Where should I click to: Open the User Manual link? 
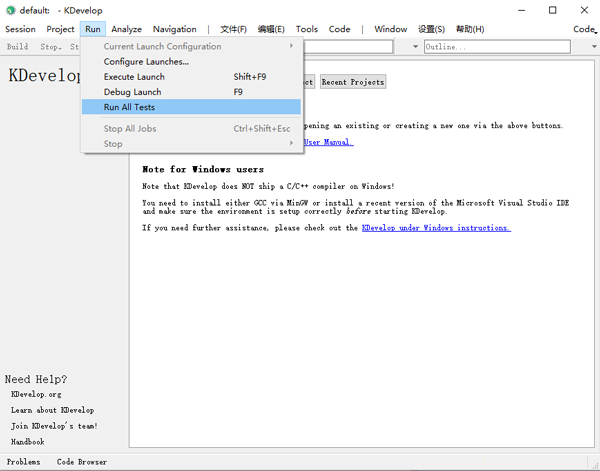point(328,142)
